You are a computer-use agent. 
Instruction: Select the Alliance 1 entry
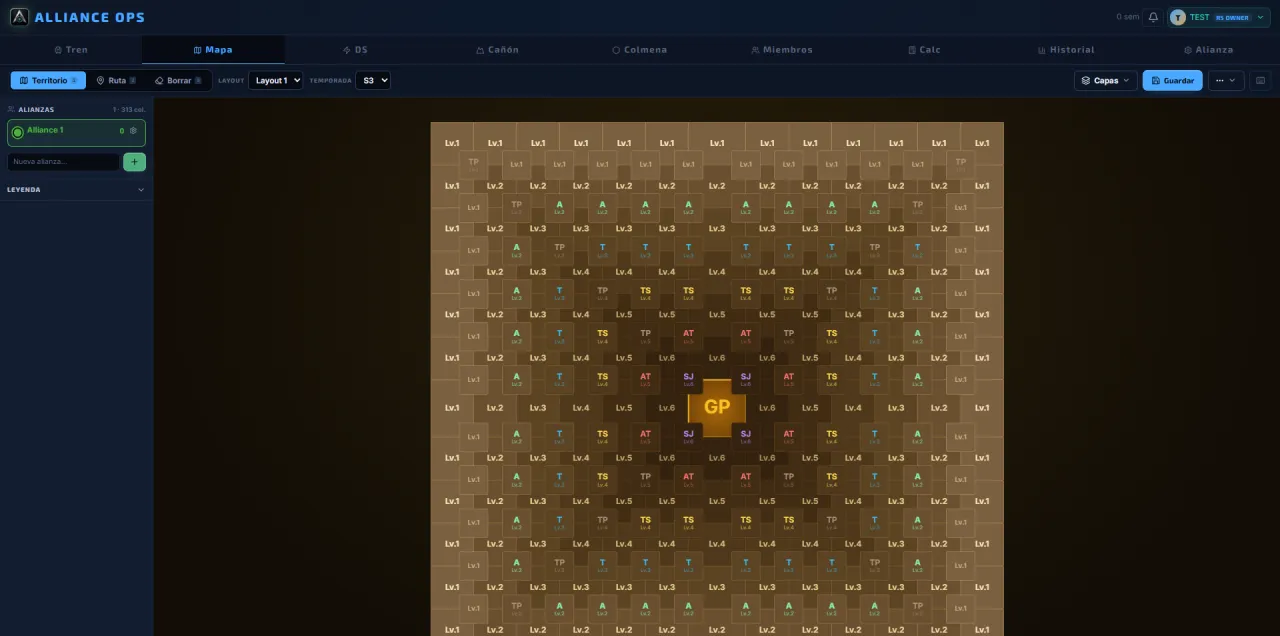pyautogui.click(x=76, y=132)
